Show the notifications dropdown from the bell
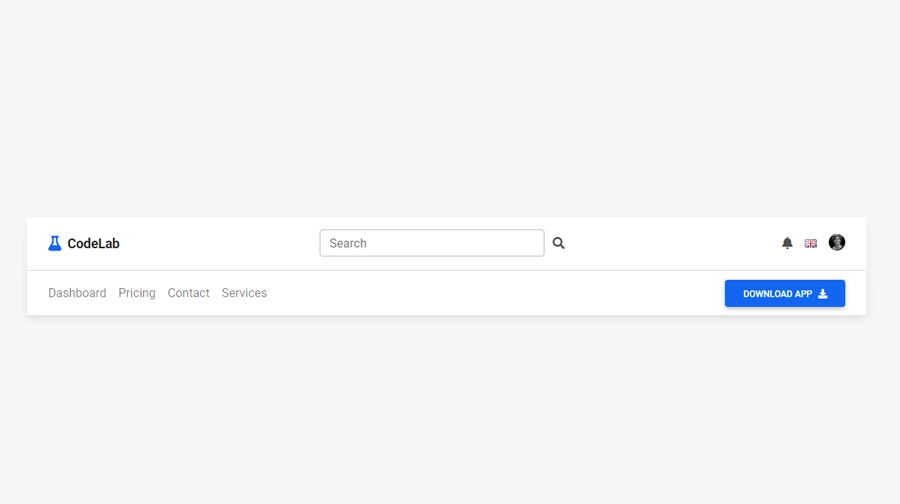The width and height of the screenshot is (900, 504). click(787, 243)
